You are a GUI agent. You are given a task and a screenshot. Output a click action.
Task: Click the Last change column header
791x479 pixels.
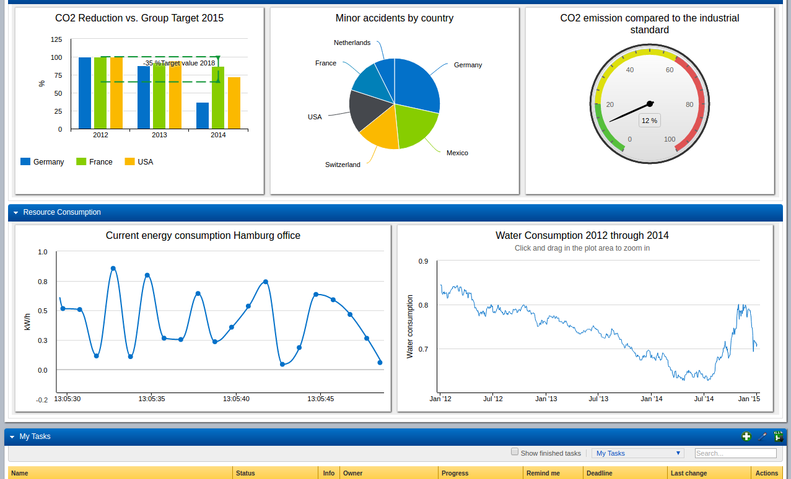point(689,473)
